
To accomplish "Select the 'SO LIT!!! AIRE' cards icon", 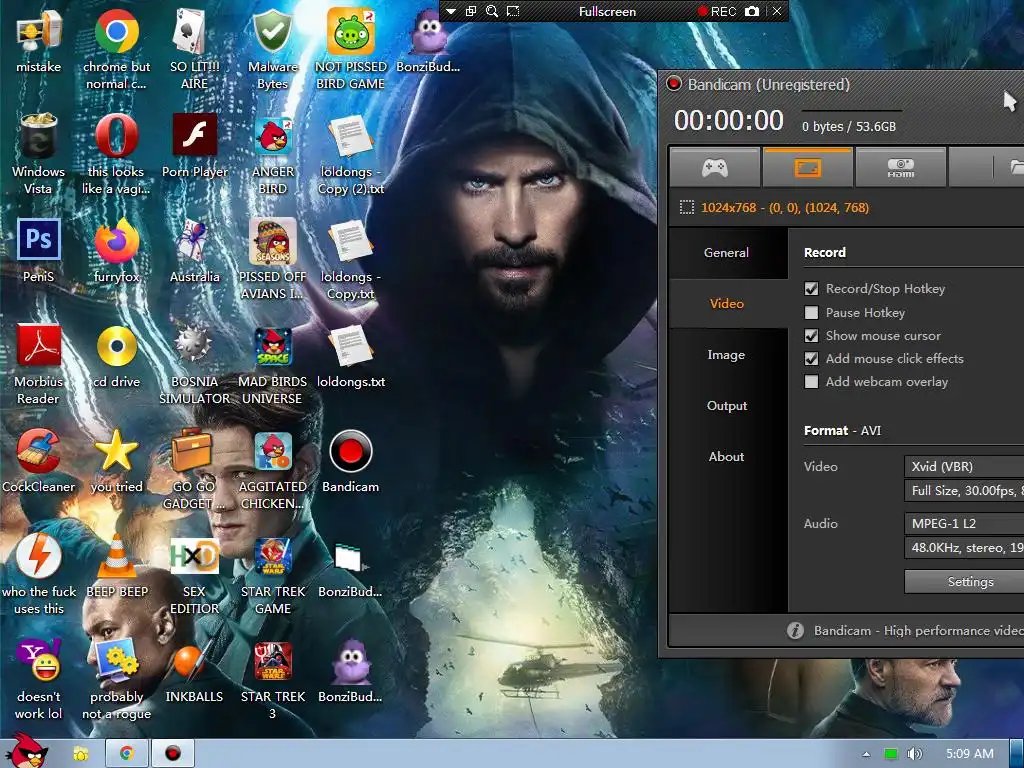I will click(x=194, y=49).
